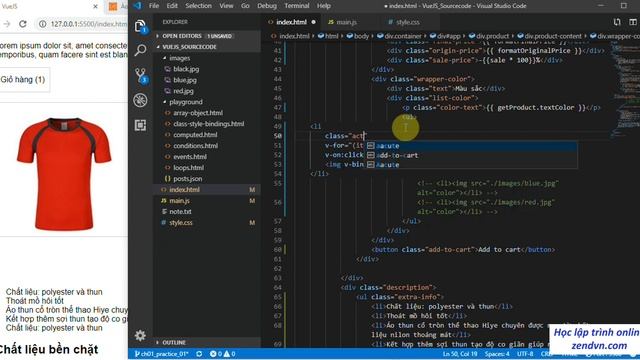The height and width of the screenshot is (360, 640).
Task: Open the Manage gear icon
Action: (x=140, y=336)
